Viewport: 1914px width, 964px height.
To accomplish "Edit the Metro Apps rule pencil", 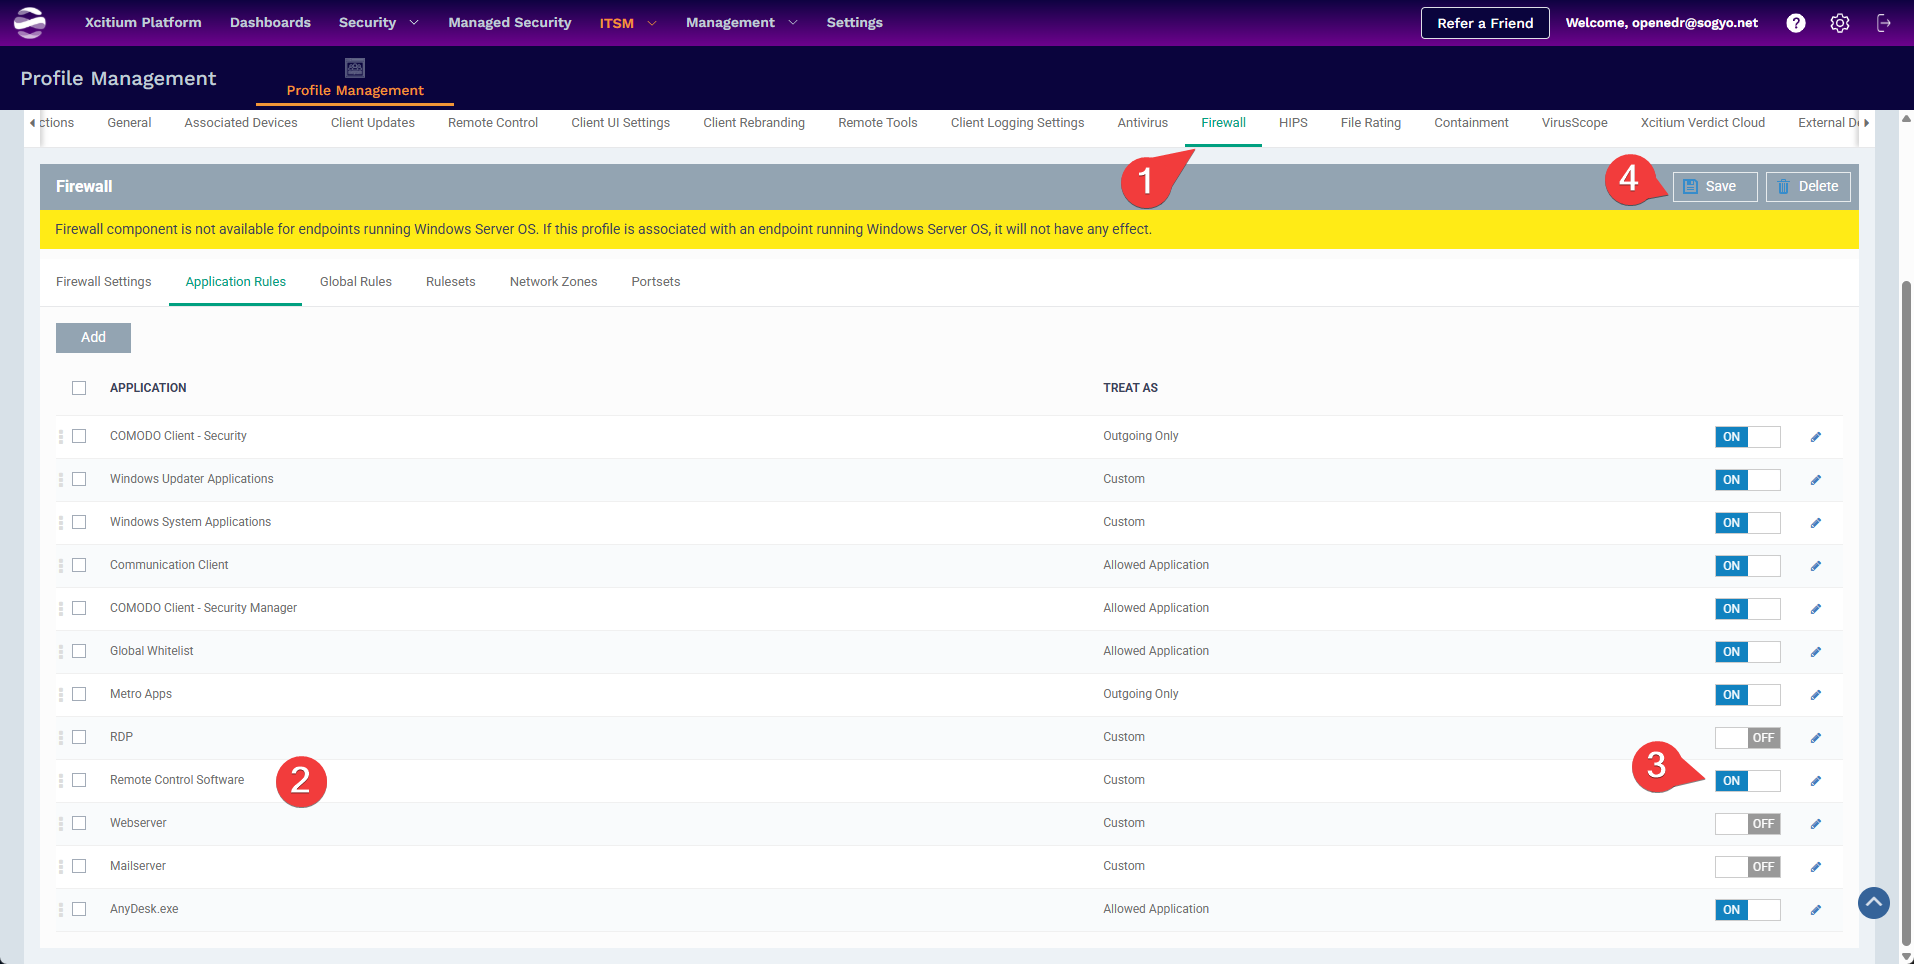I will click(x=1816, y=695).
